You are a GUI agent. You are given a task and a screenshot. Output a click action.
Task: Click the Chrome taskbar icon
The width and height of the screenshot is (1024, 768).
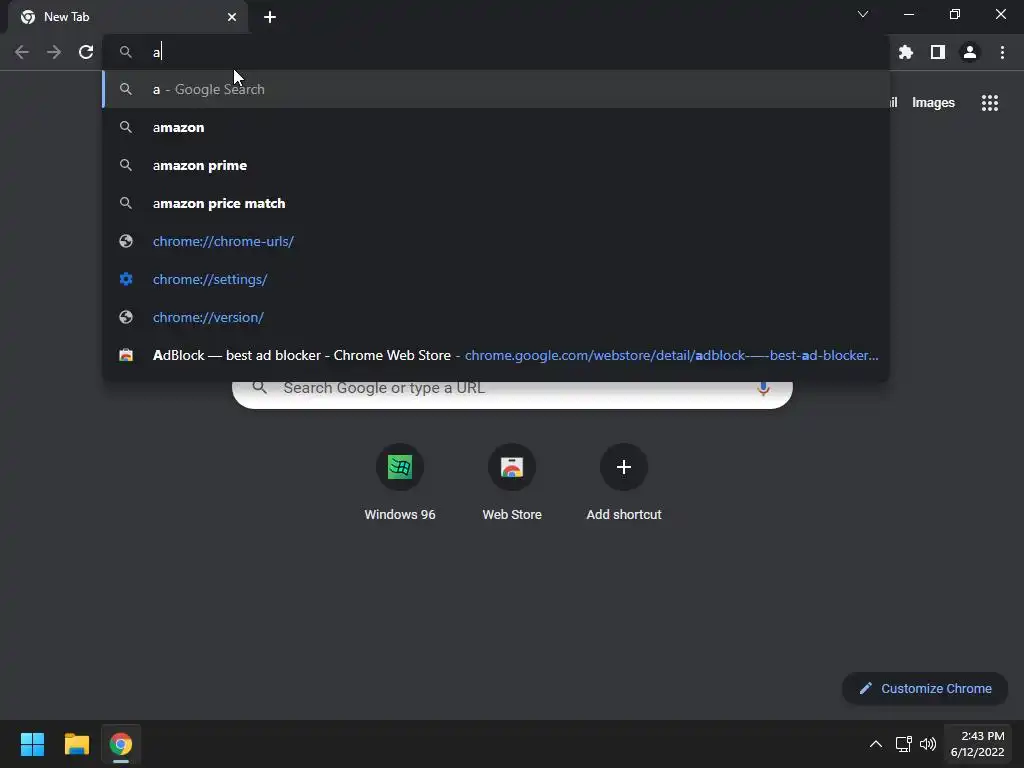point(121,744)
